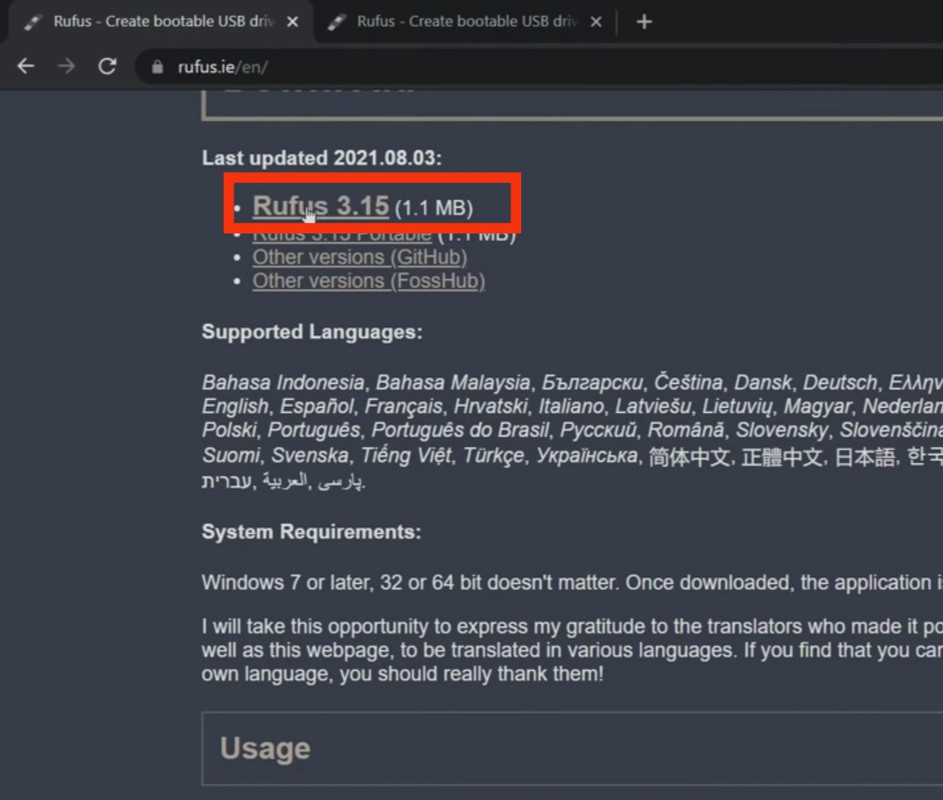
Task: Click 'you should really thank them!' text
Action: pos(470,674)
